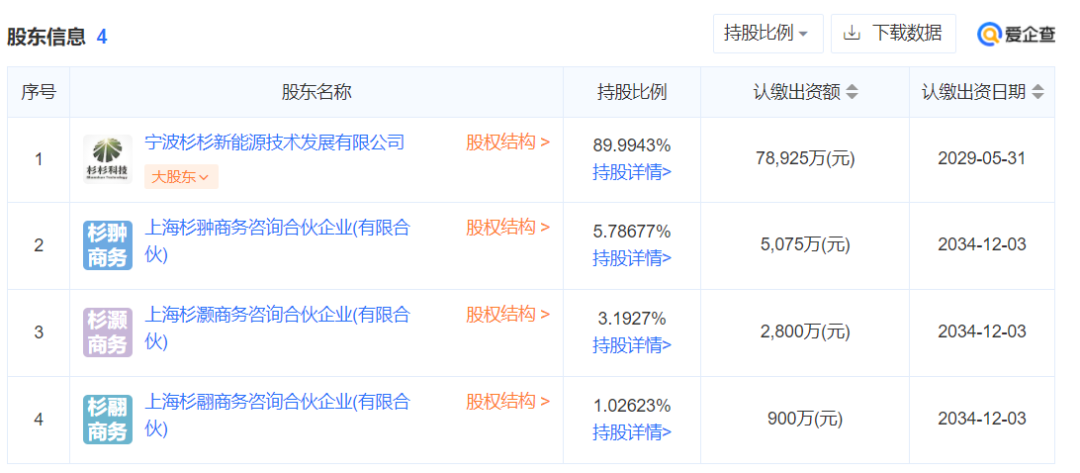This screenshot has height=473, width=1080.
Task: Open 上海杉翀商务咨询合伙企业 link
Action: tap(277, 240)
